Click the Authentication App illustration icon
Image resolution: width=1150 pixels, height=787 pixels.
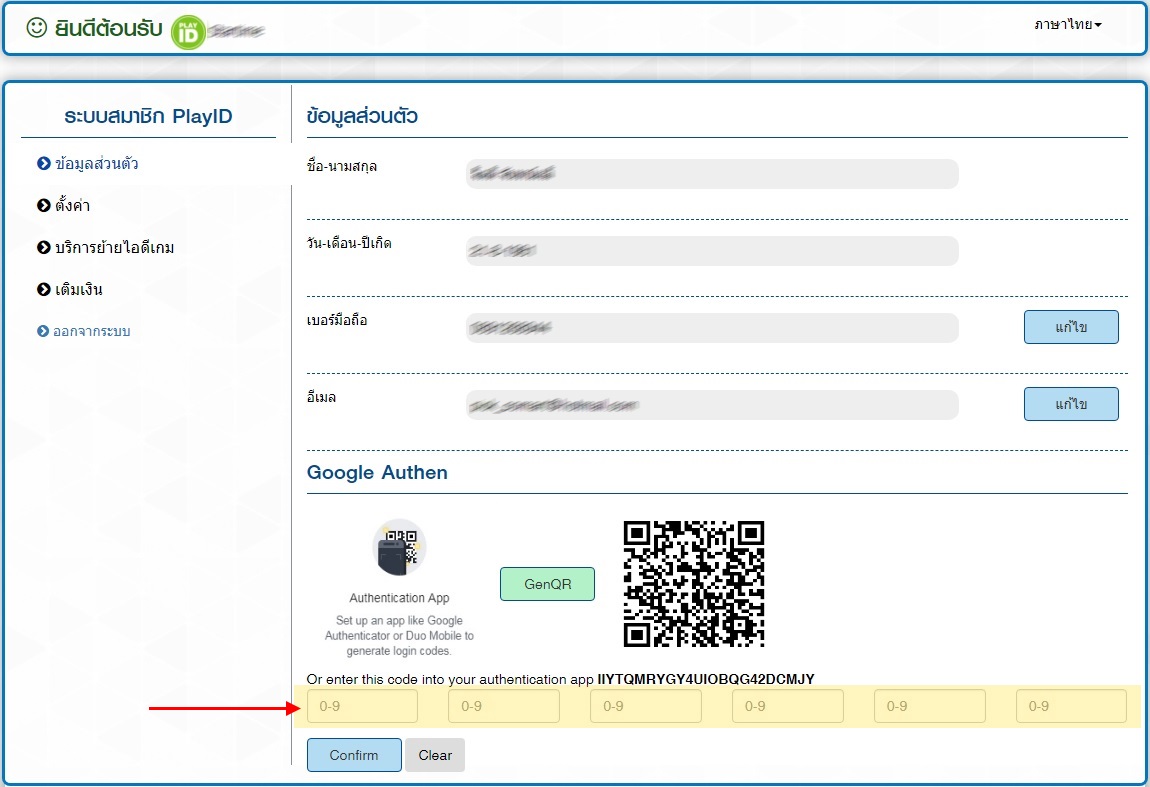(x=399, y=547)
